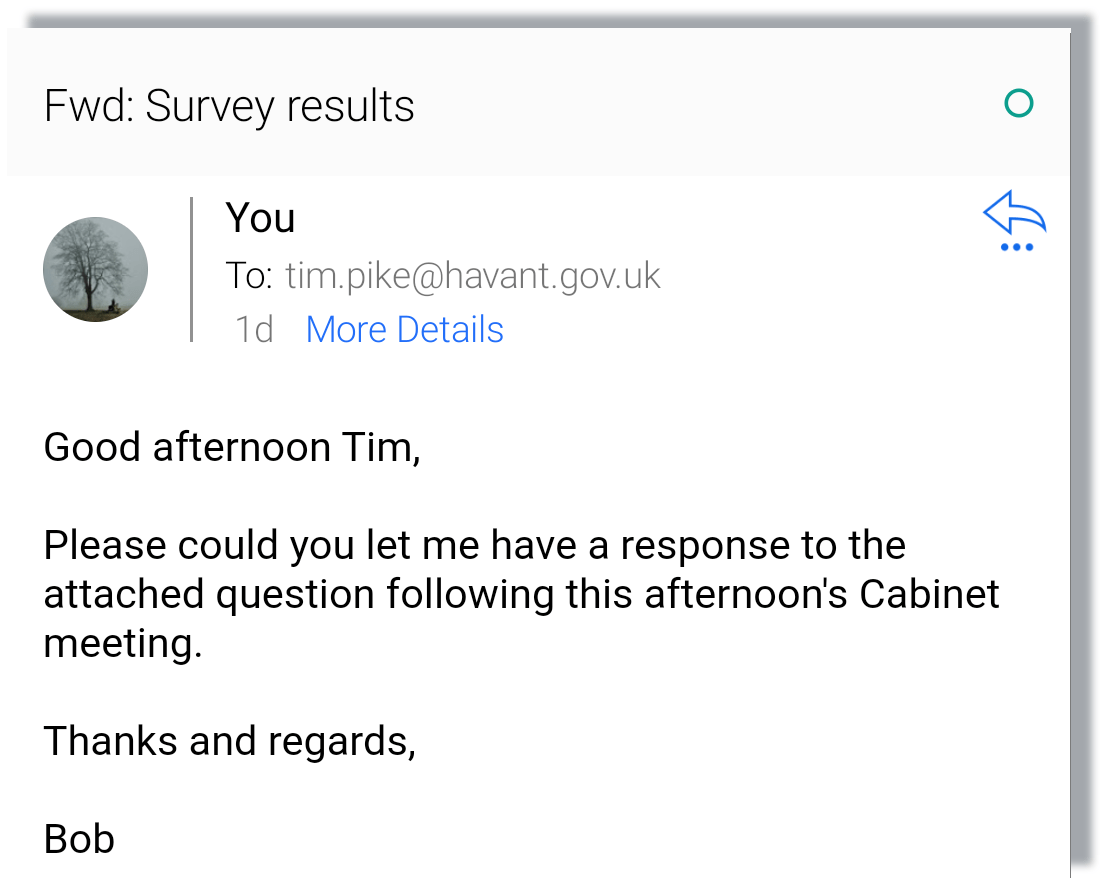Click the sender's tree avatar picture
This screenshot has height=885, width=1100.
tap(95, 269)
